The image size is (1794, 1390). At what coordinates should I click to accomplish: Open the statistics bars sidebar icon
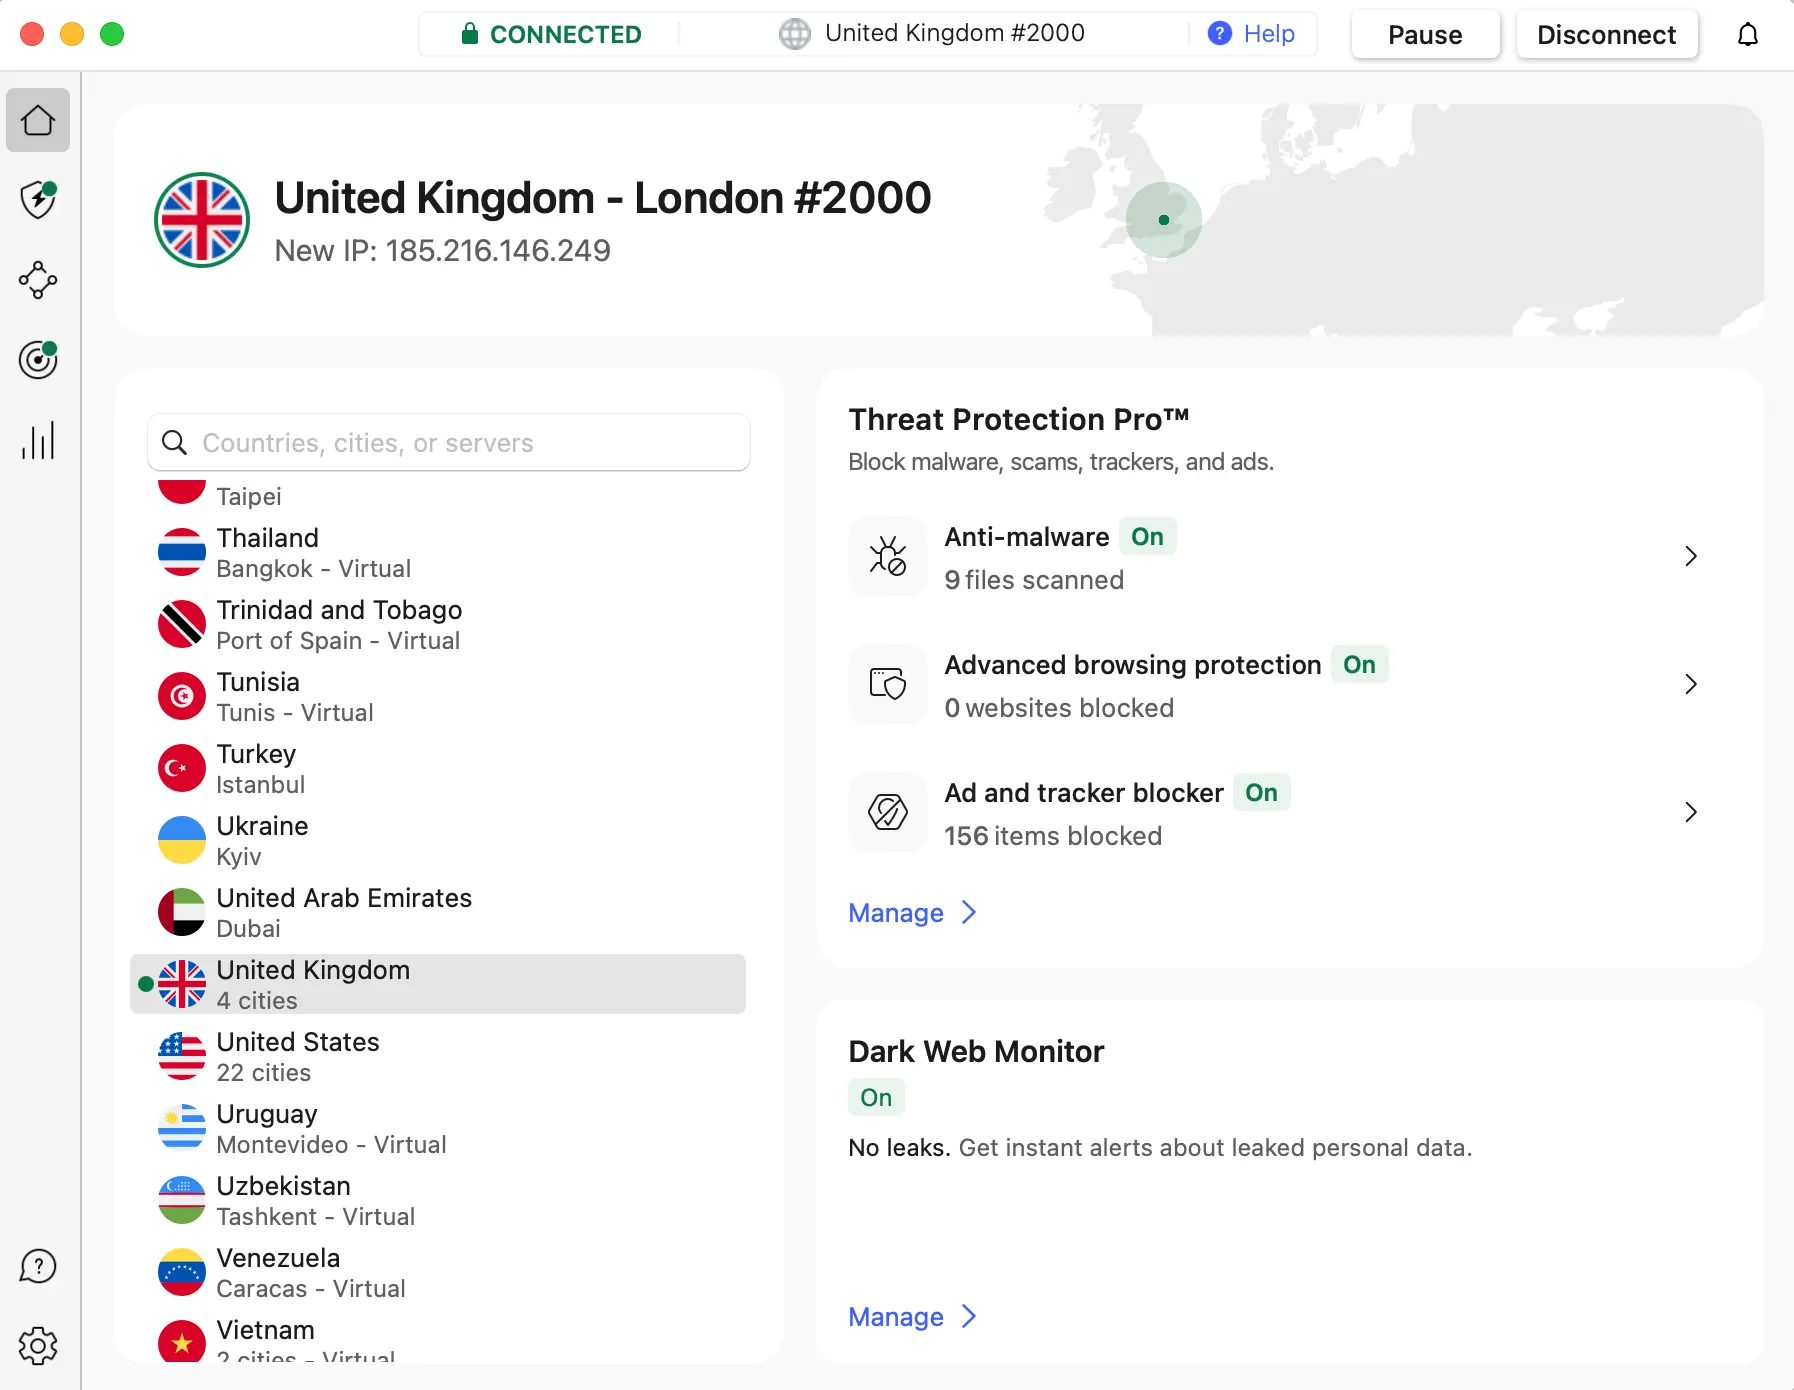(38, 440)
